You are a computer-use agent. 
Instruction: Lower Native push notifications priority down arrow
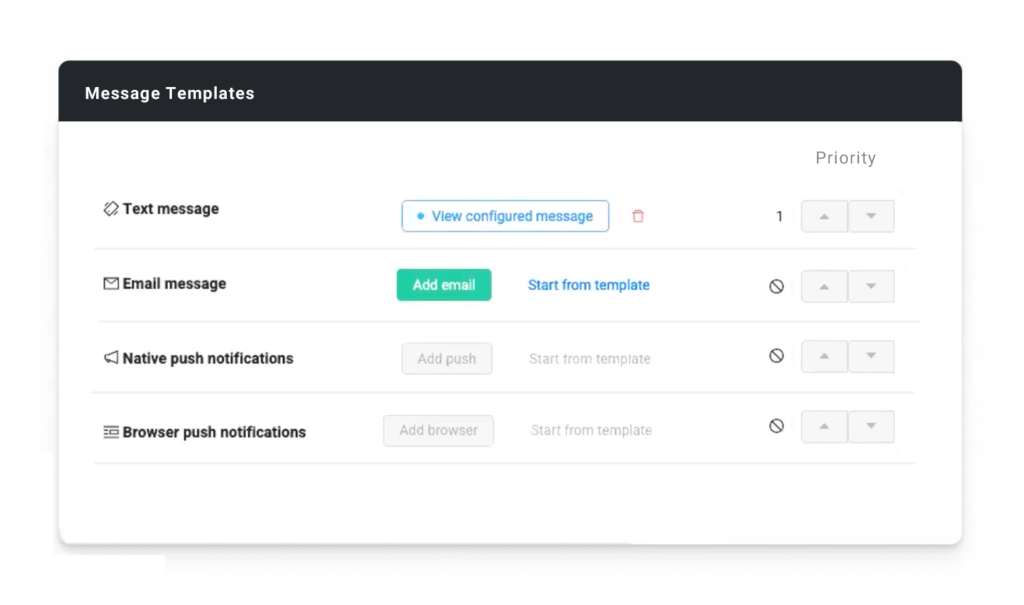[871, 356]
